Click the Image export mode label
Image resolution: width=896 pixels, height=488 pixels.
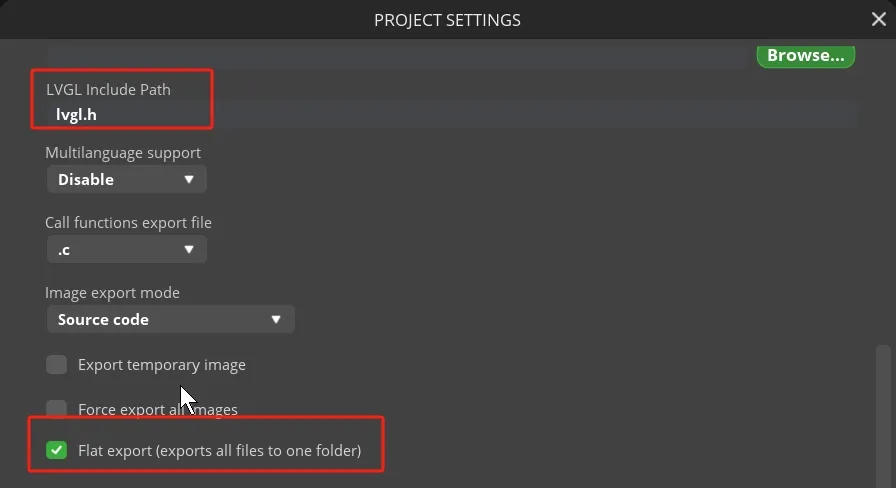point(112,293)
